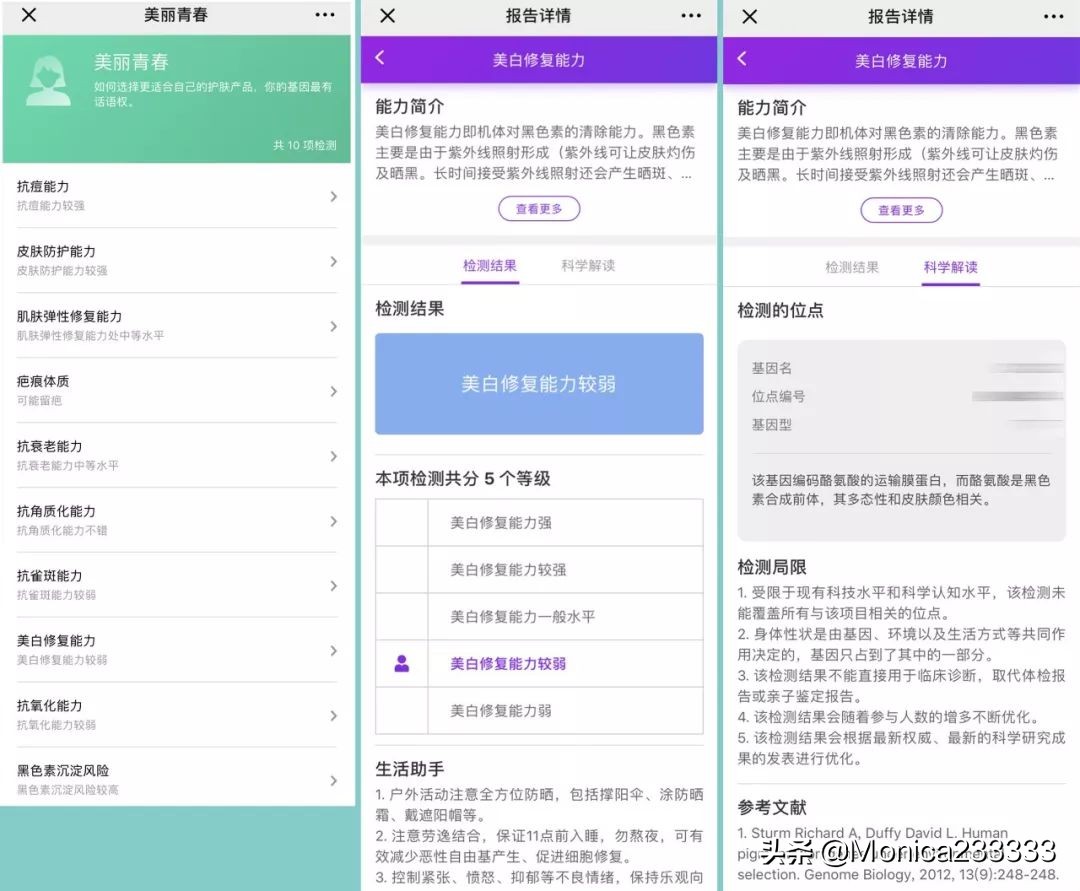Click the person icon marking 美白修复能力较弱 level
1080x891 pixels.
[403, 665]
